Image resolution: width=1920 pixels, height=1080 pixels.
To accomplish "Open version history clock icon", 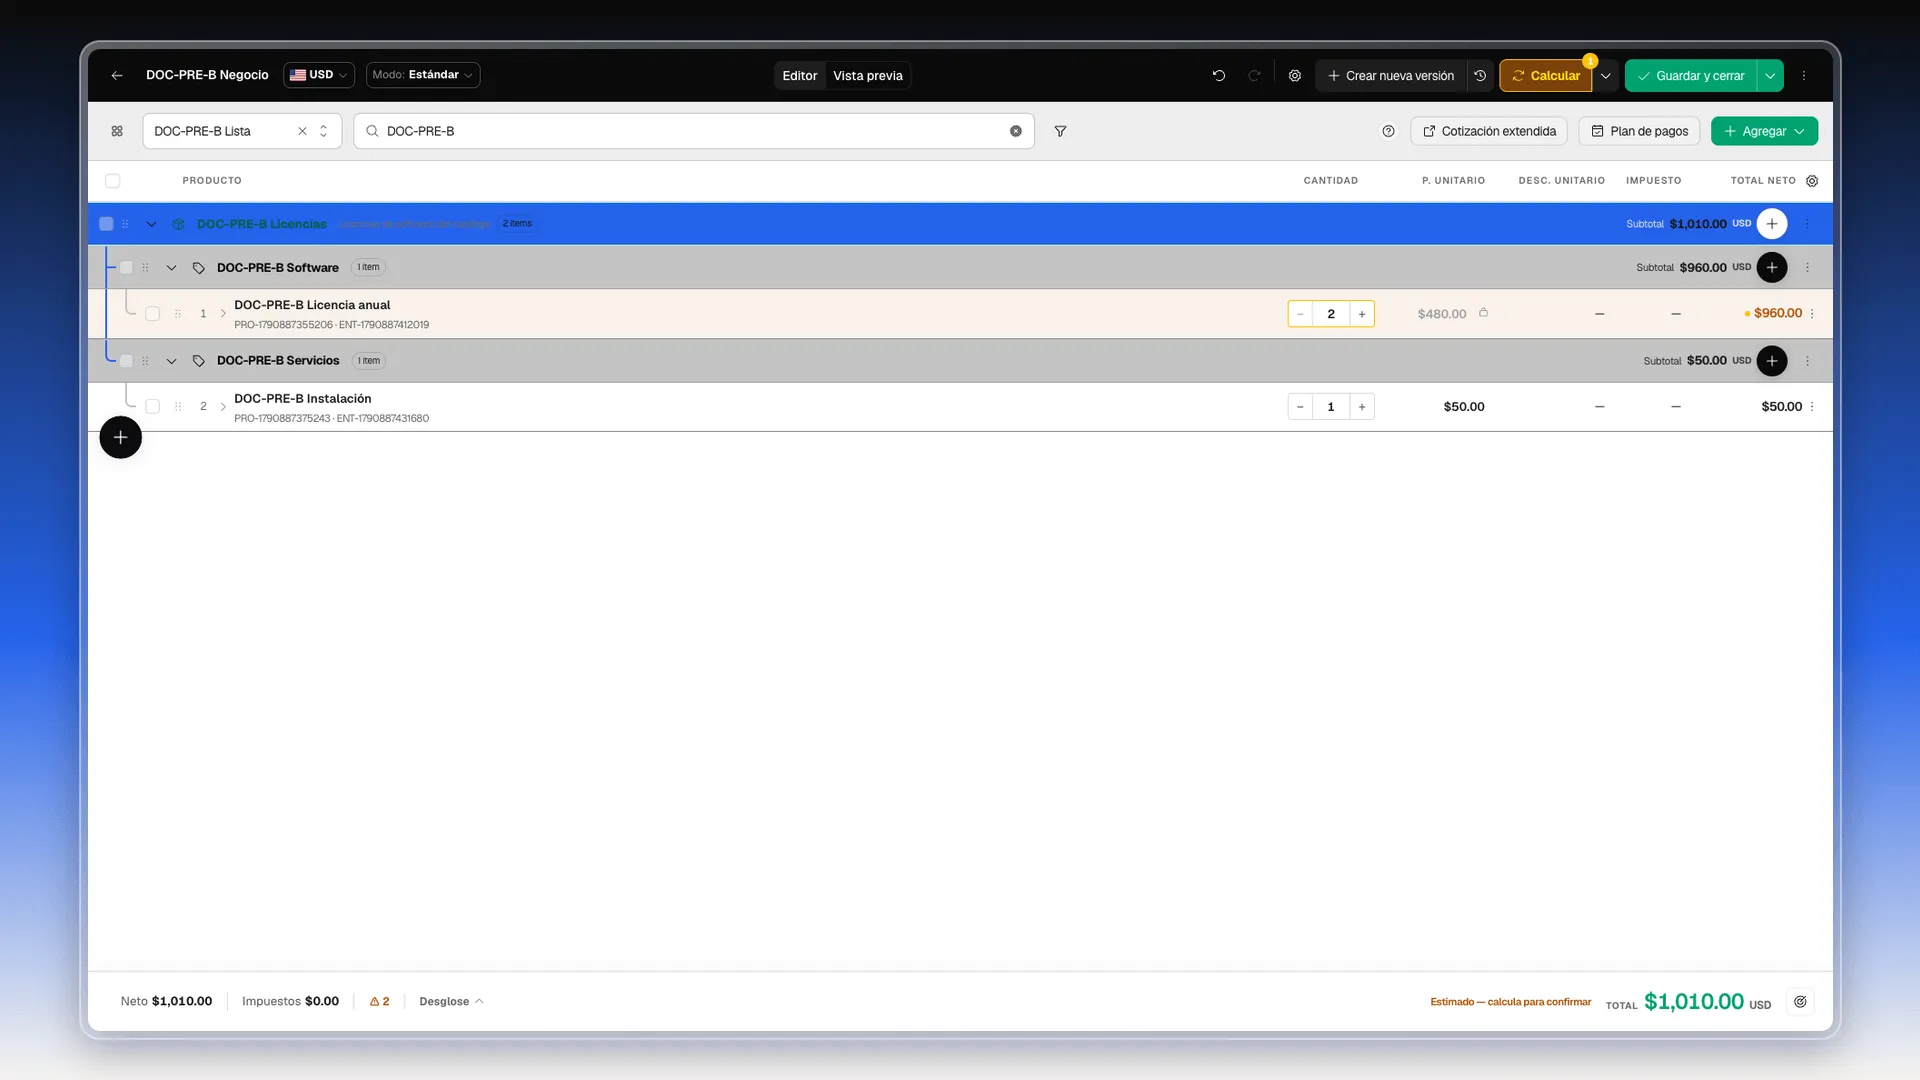I will pyautogui.click(x=1480, y=75).
